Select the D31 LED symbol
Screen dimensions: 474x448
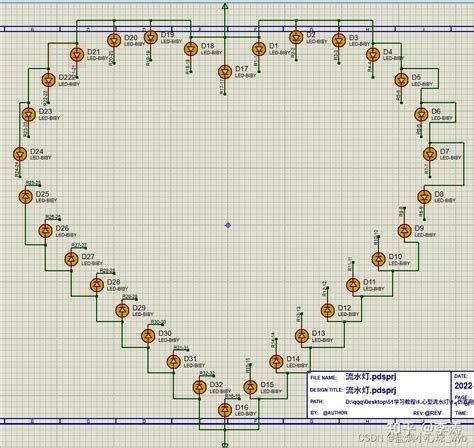click(173, 362)
